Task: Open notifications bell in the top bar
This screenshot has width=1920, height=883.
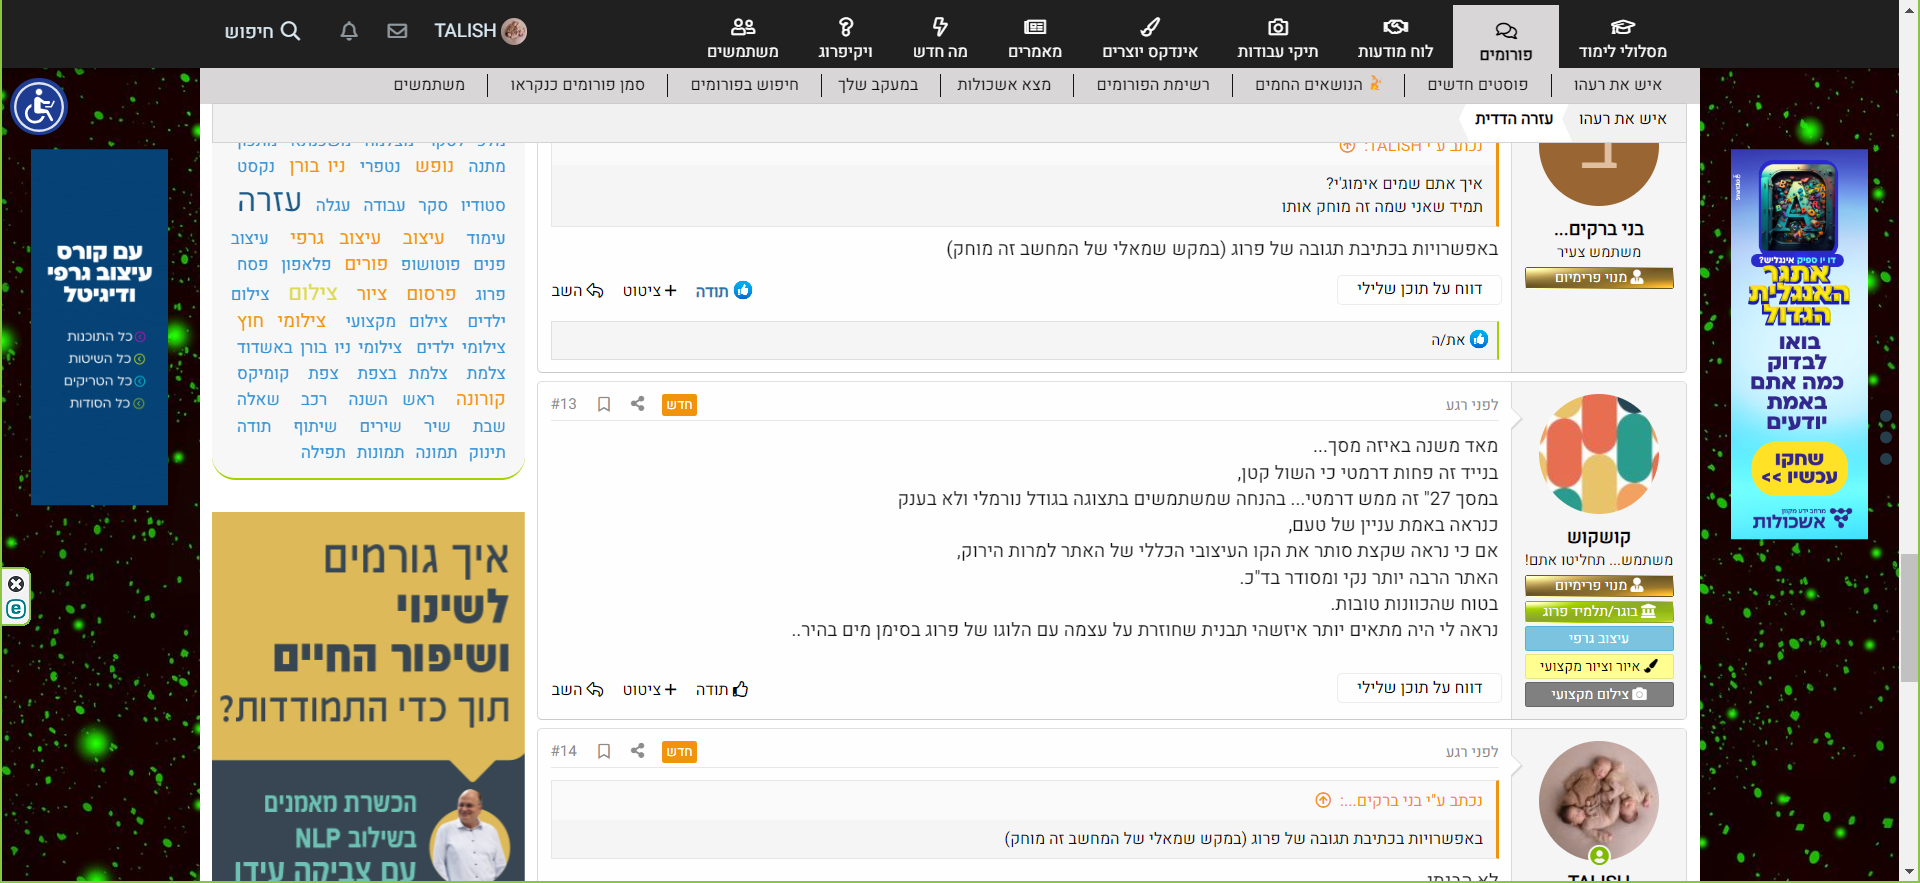Action: pyautogui.click(x=349, y=31)
